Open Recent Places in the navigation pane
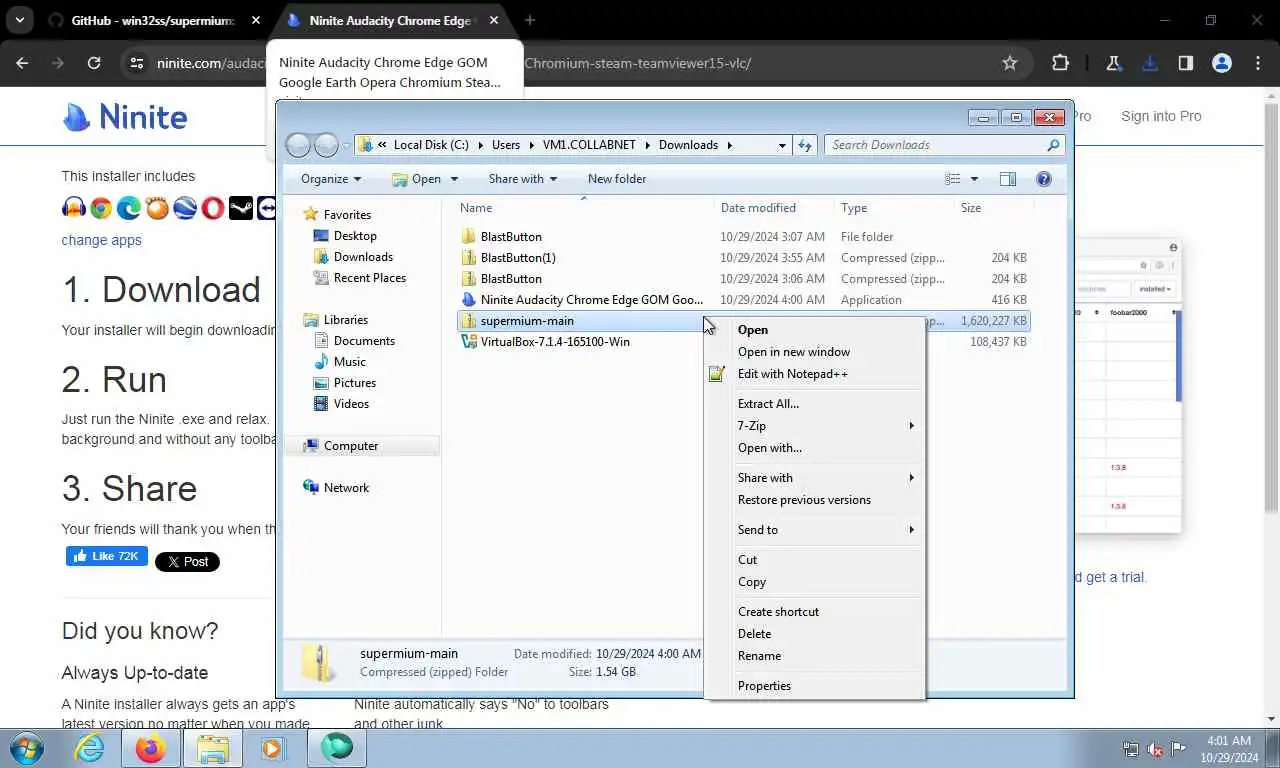 [370, 278]
